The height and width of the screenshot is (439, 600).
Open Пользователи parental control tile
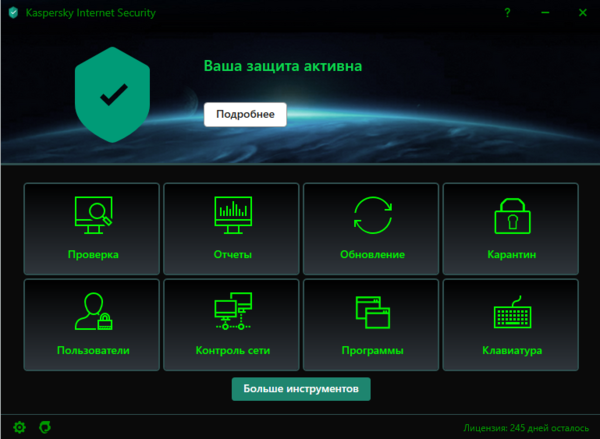point(91,325)
